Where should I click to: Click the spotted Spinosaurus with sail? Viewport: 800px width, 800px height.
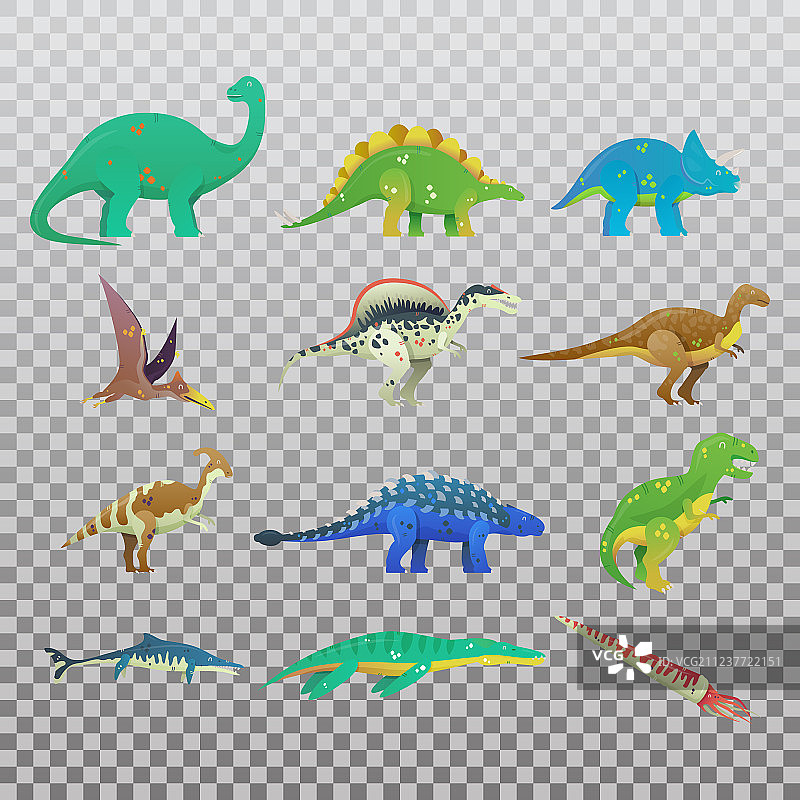click(x=400, y=335)
